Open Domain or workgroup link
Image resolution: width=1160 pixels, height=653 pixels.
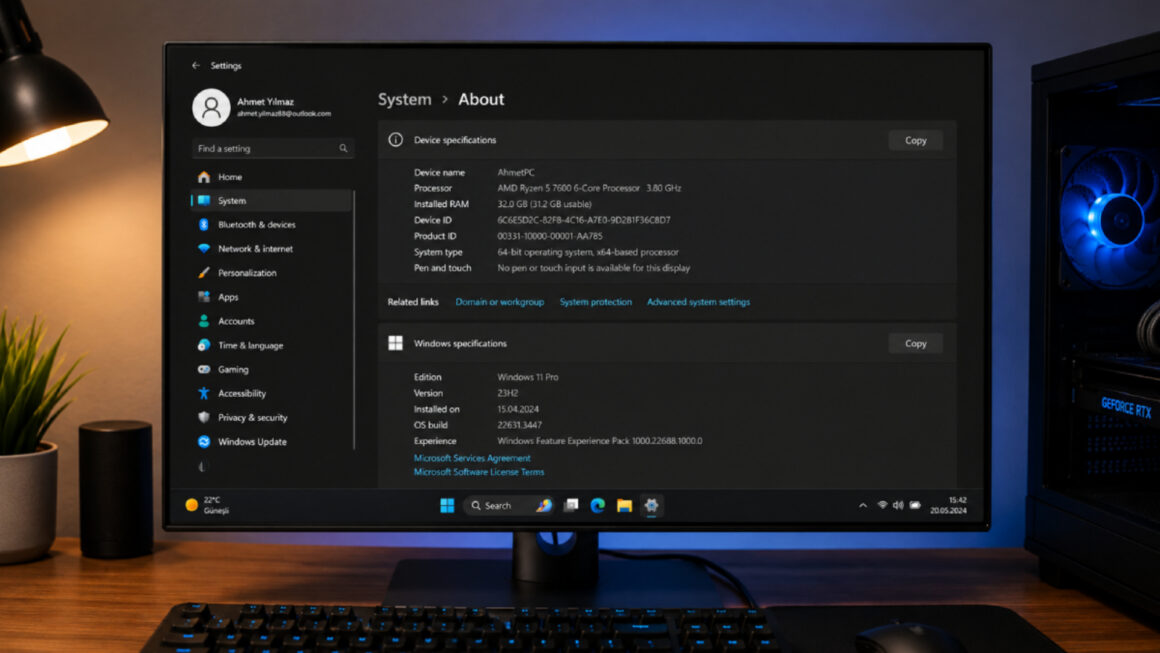[x=499, y=302]
